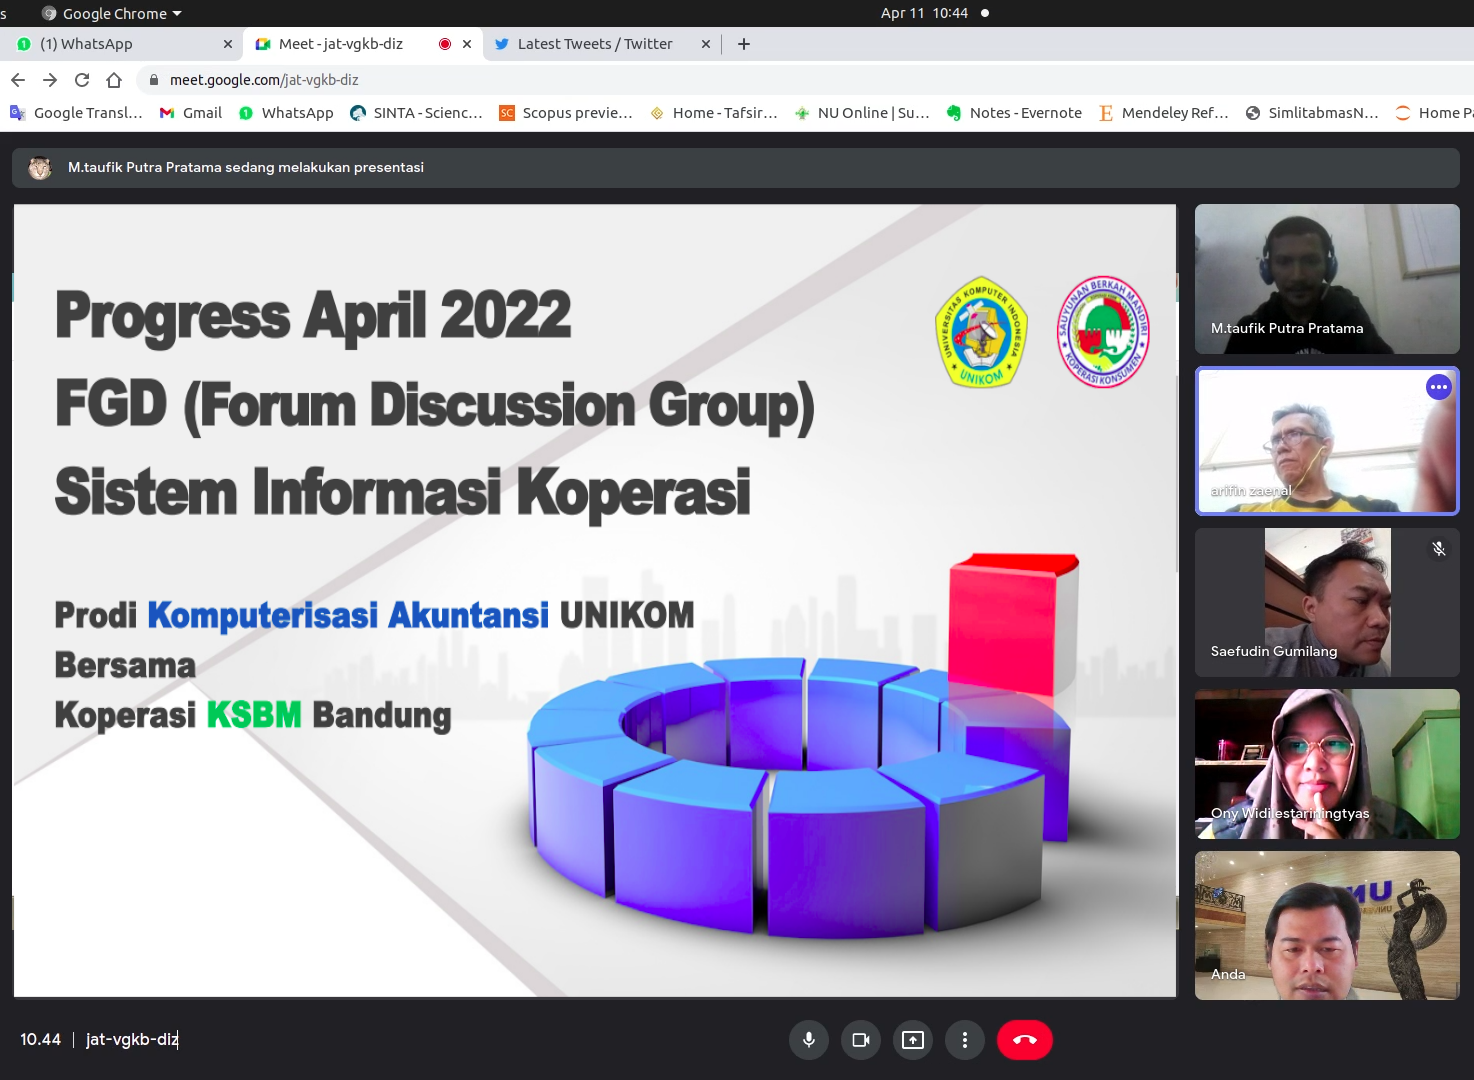The height and width of the screenshot is (1080, 1474).
Task: Switch to Latest Tweets / Twitter tab
Action: point(594,44)
